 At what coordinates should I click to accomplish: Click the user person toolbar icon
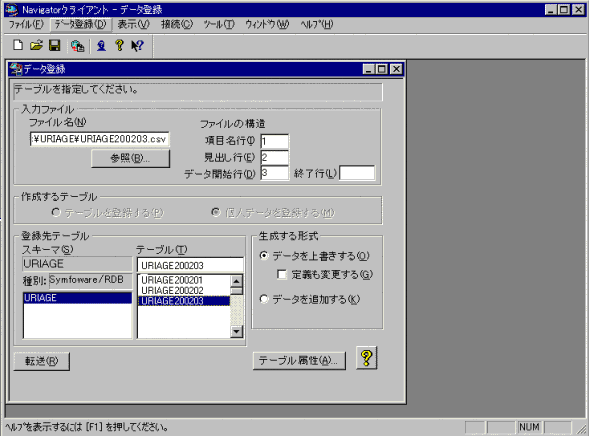[x=101, y=46]
